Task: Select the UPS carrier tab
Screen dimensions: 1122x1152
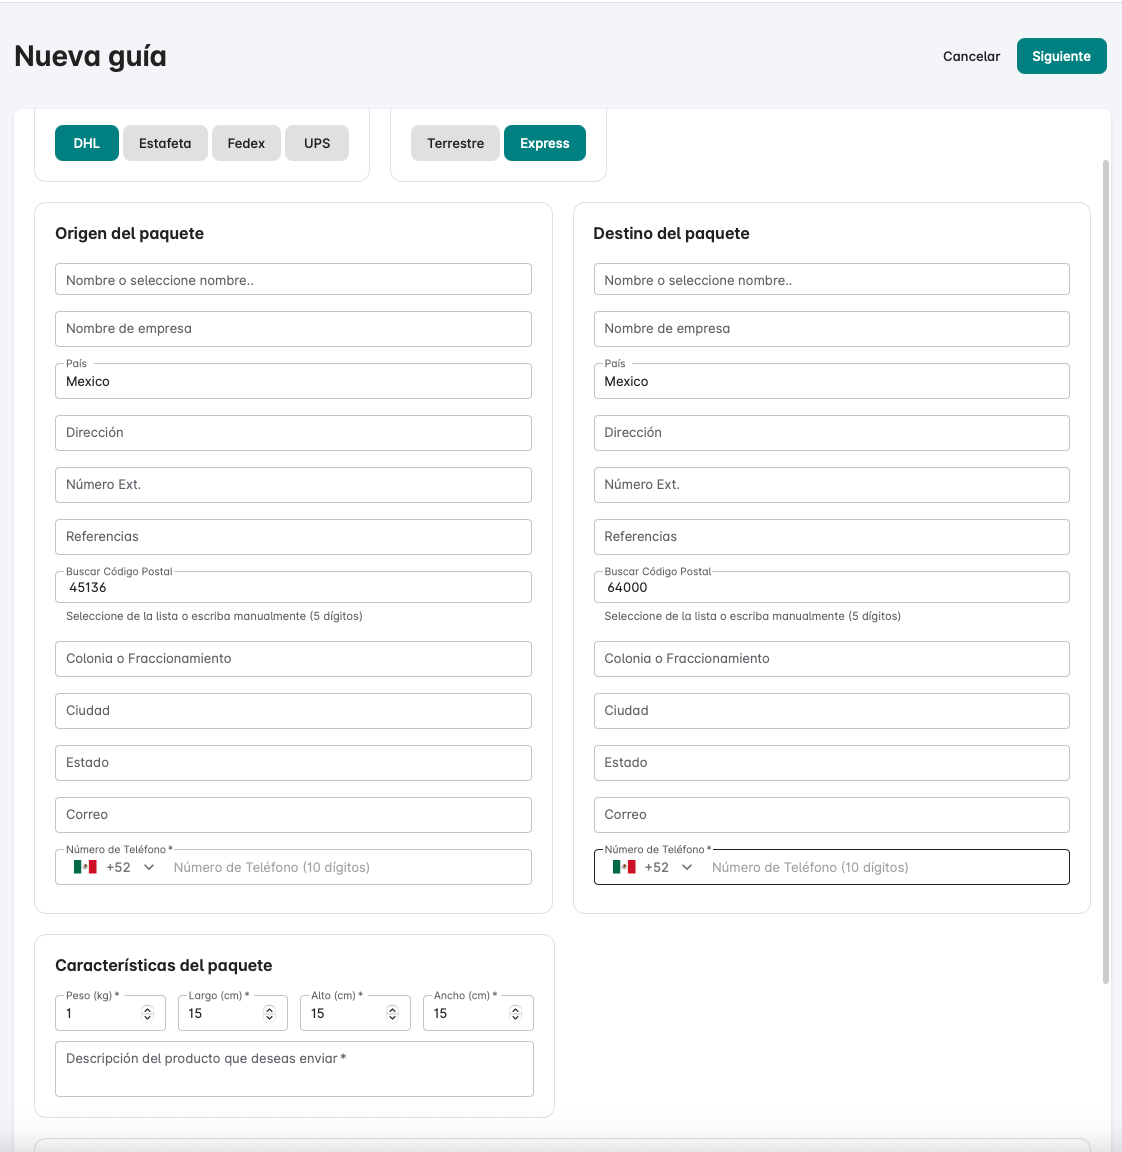Action: coord(317,143)
